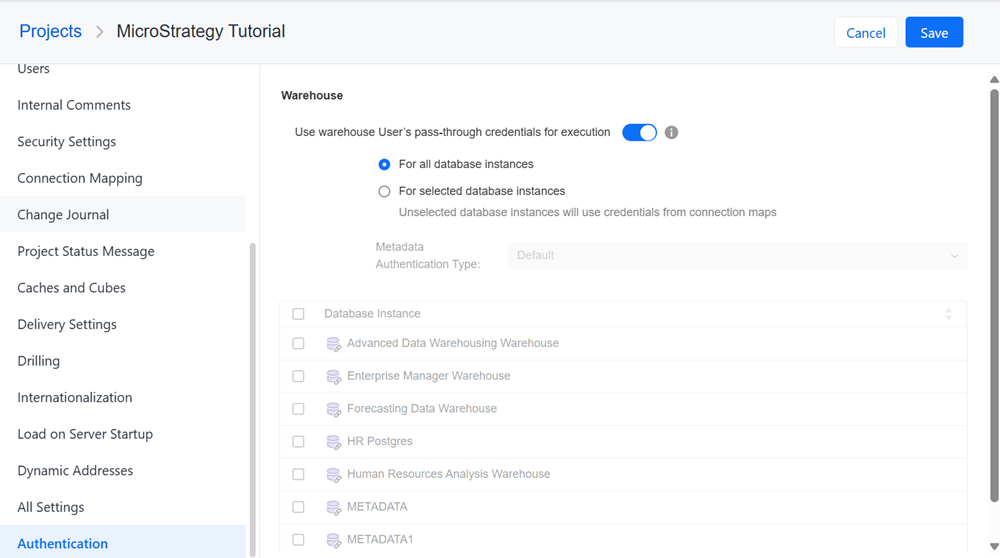Turn off warehouse pass-through credentials switch
This screenshot has width=1000, height=558.
point(639,133)
